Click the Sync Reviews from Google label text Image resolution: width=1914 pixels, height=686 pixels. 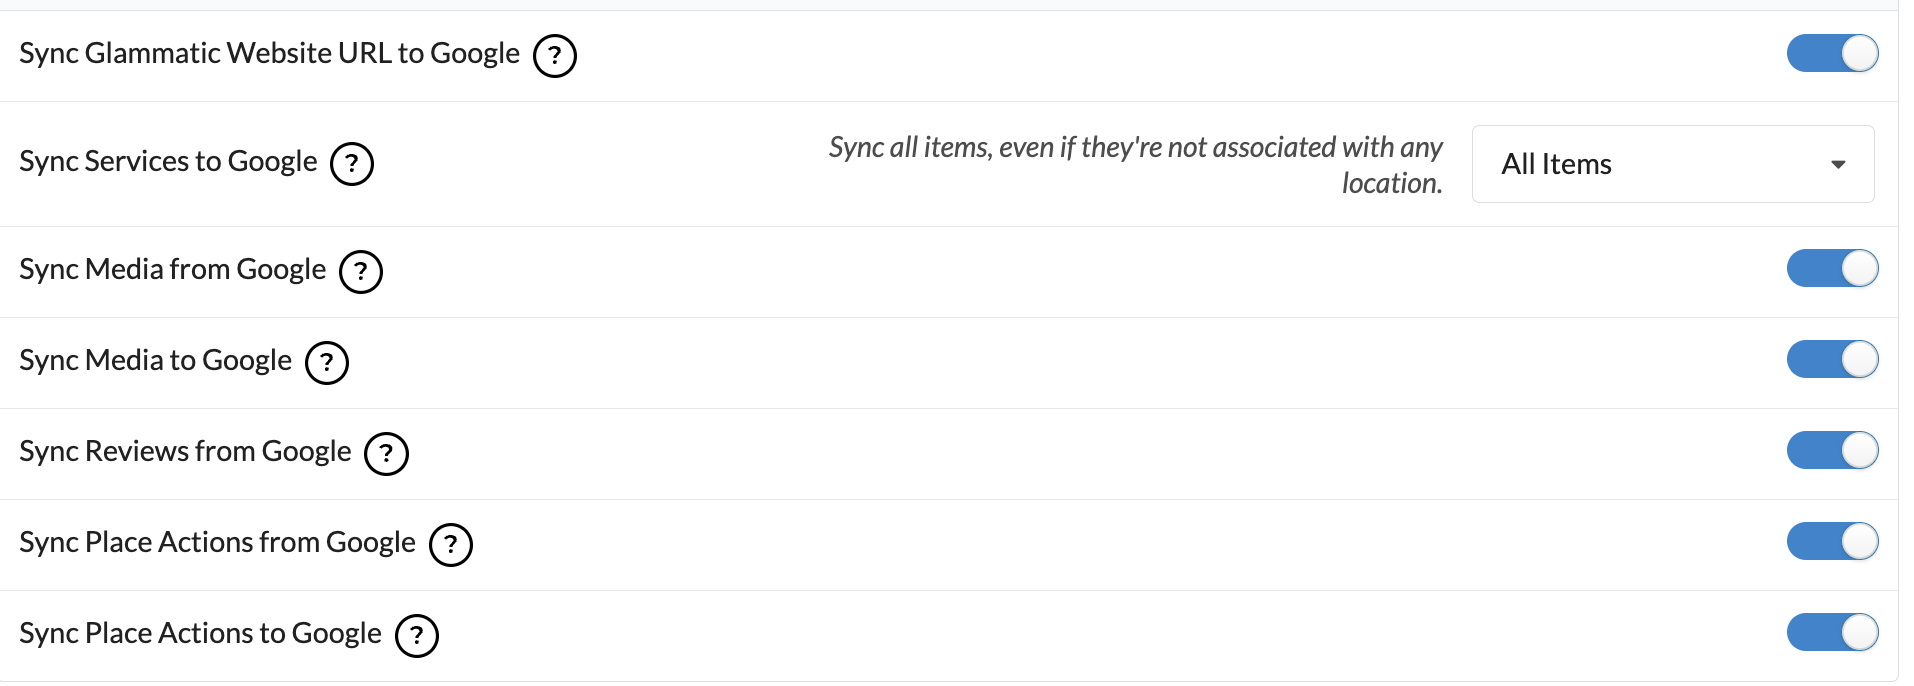click(185, 452)
